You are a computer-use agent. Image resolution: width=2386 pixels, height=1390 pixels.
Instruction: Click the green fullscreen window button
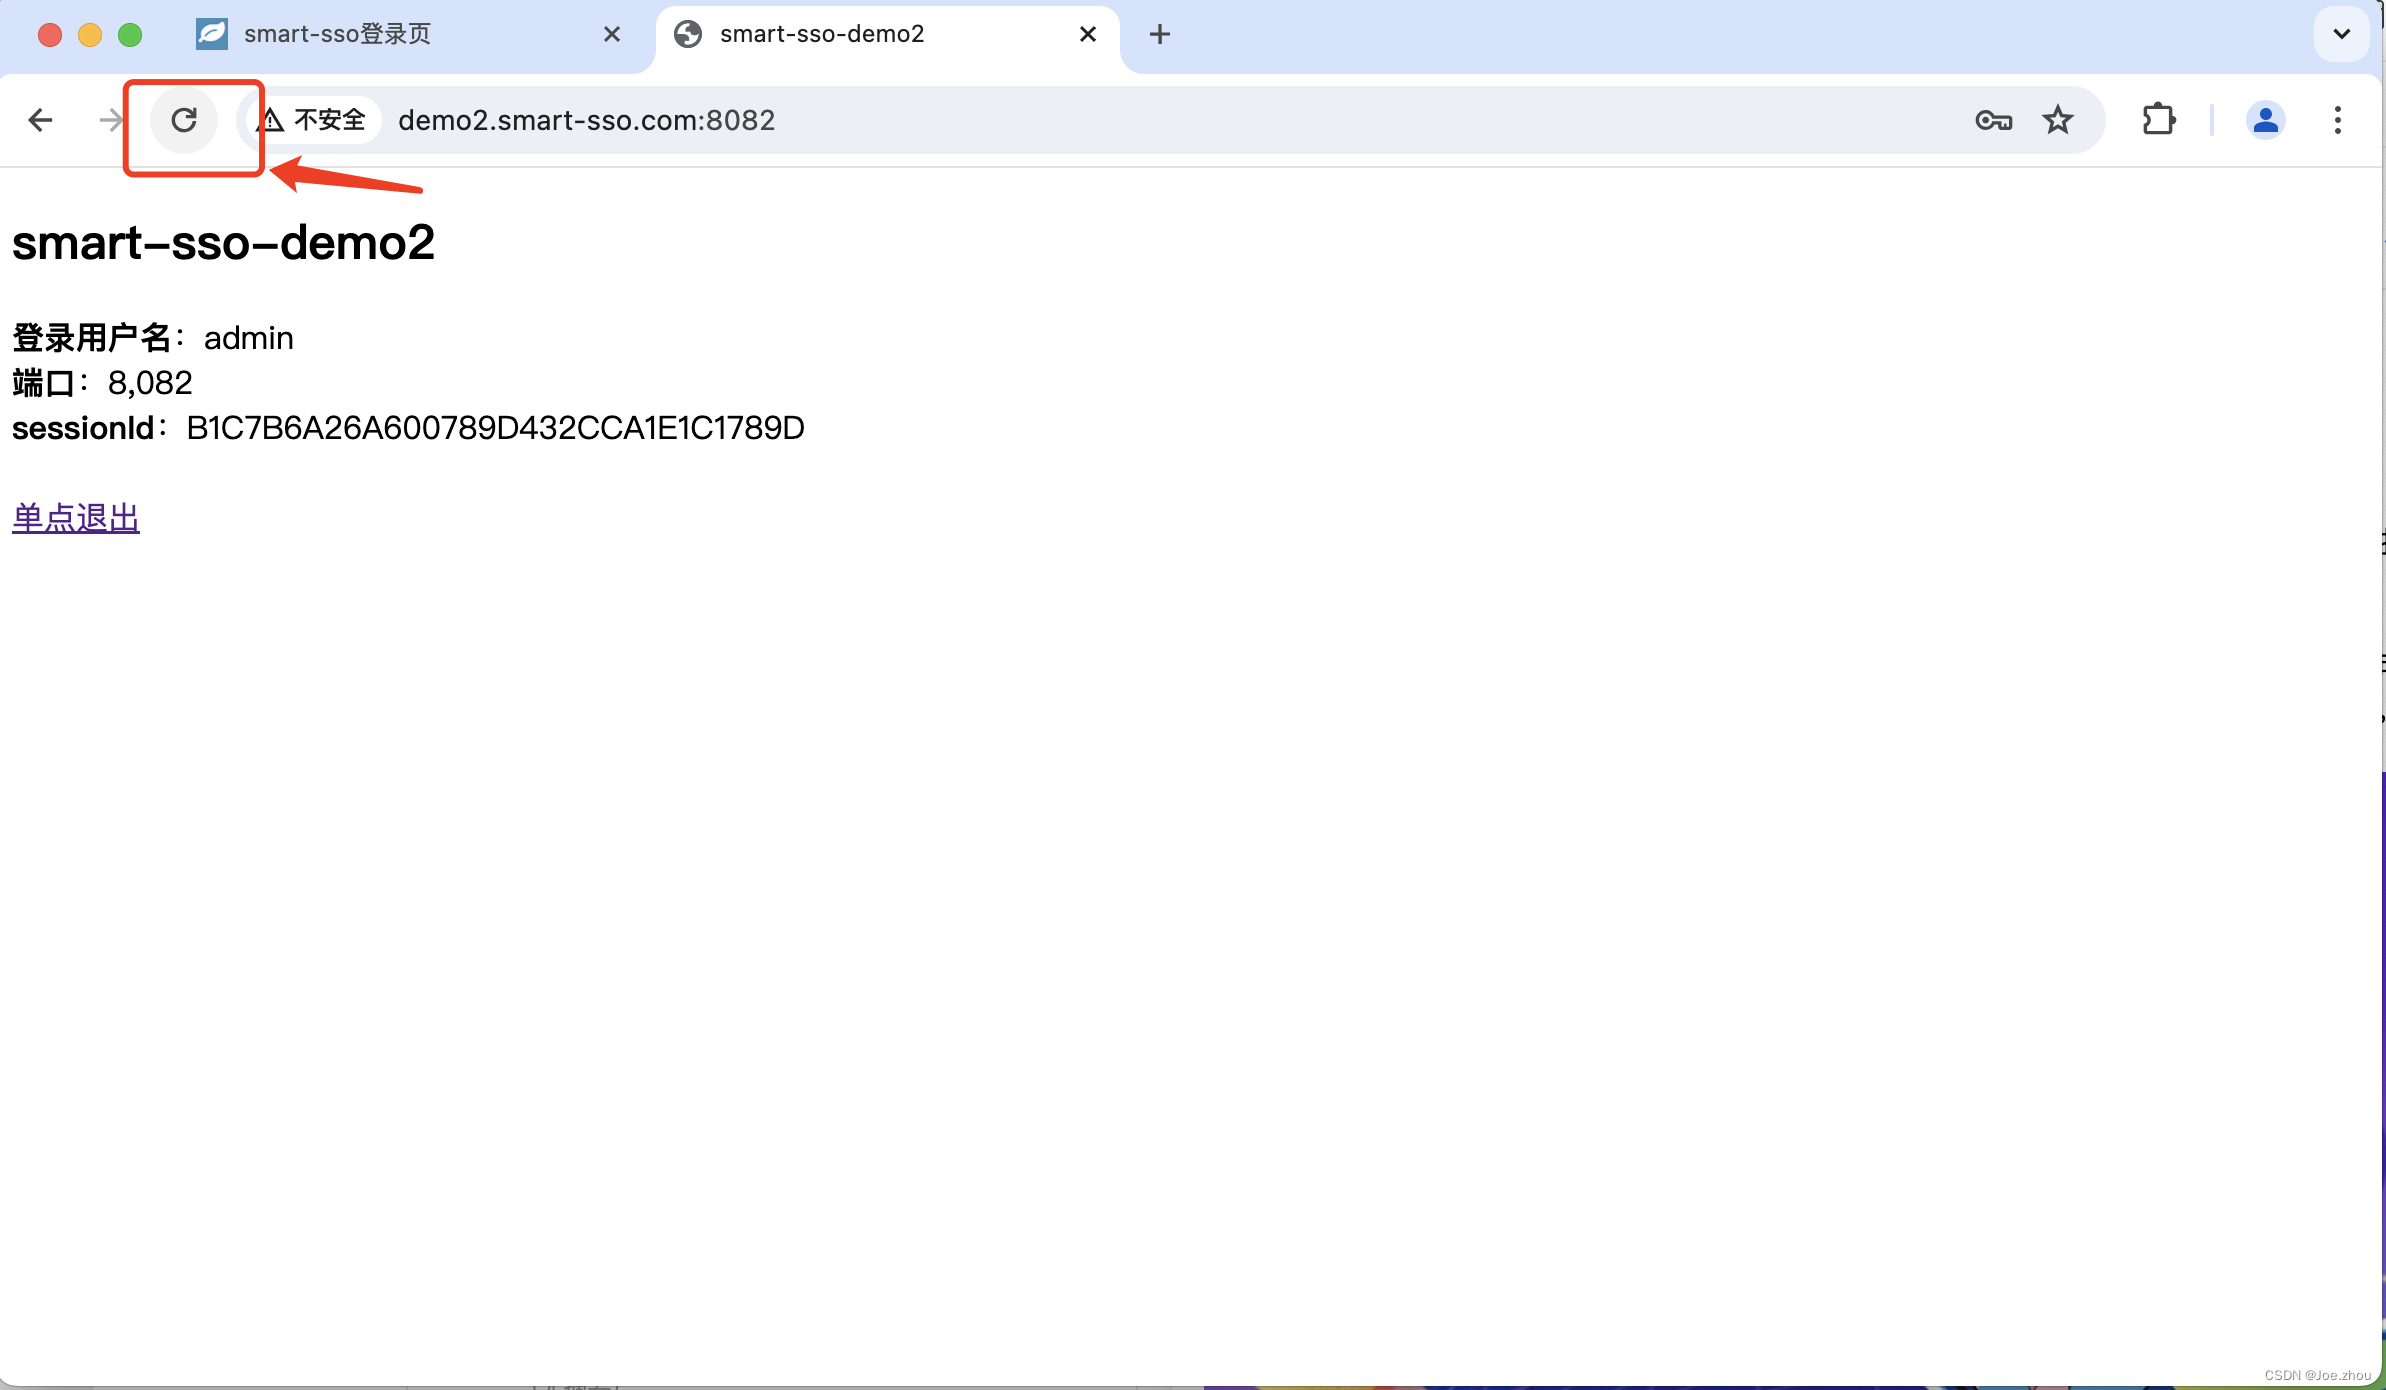130,35
